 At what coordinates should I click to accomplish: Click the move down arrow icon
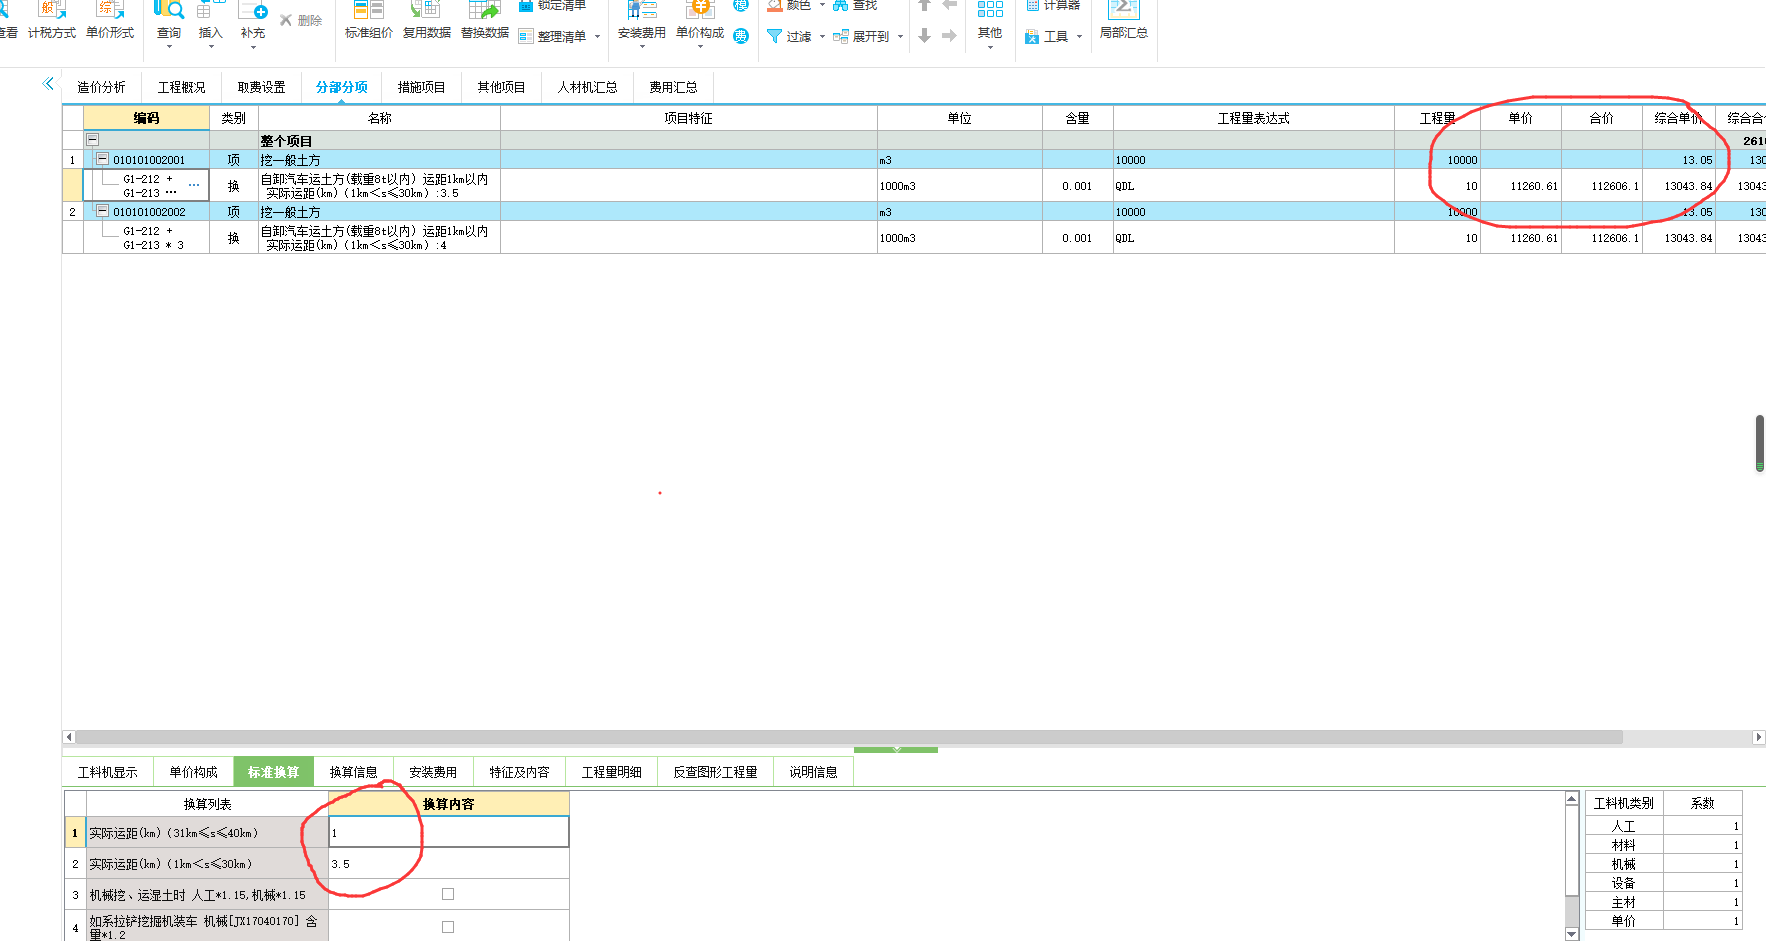point(925,36)
